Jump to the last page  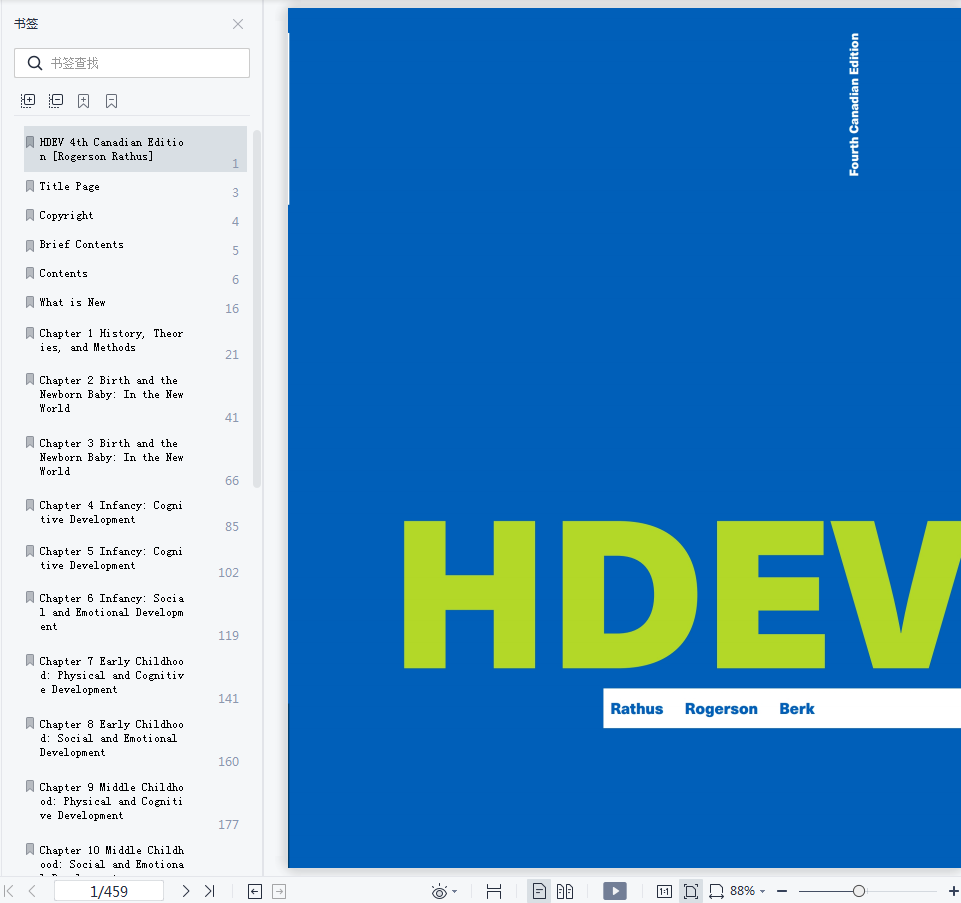tap(210, 891)
